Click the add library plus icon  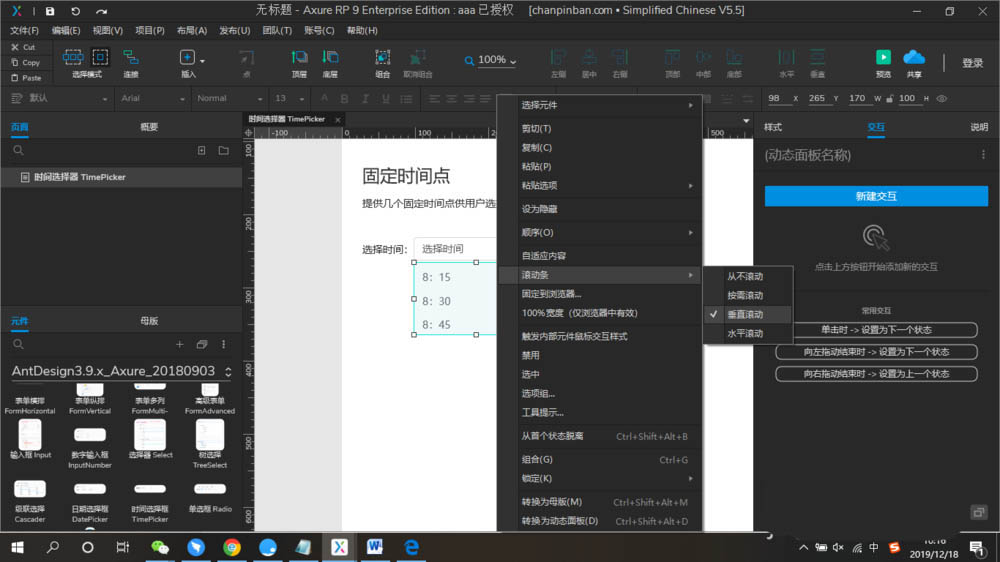tap(179, 344)
